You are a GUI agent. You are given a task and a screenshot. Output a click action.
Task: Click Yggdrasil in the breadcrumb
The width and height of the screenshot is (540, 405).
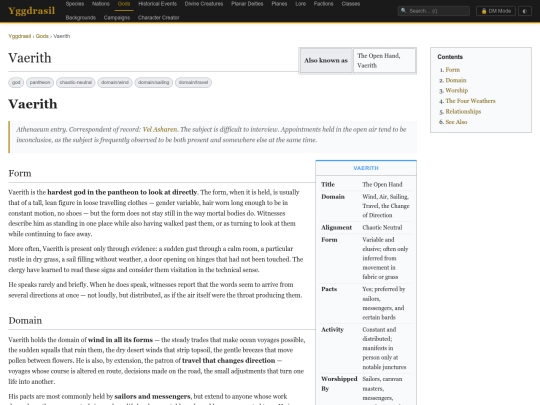click(x=20, y=36)
